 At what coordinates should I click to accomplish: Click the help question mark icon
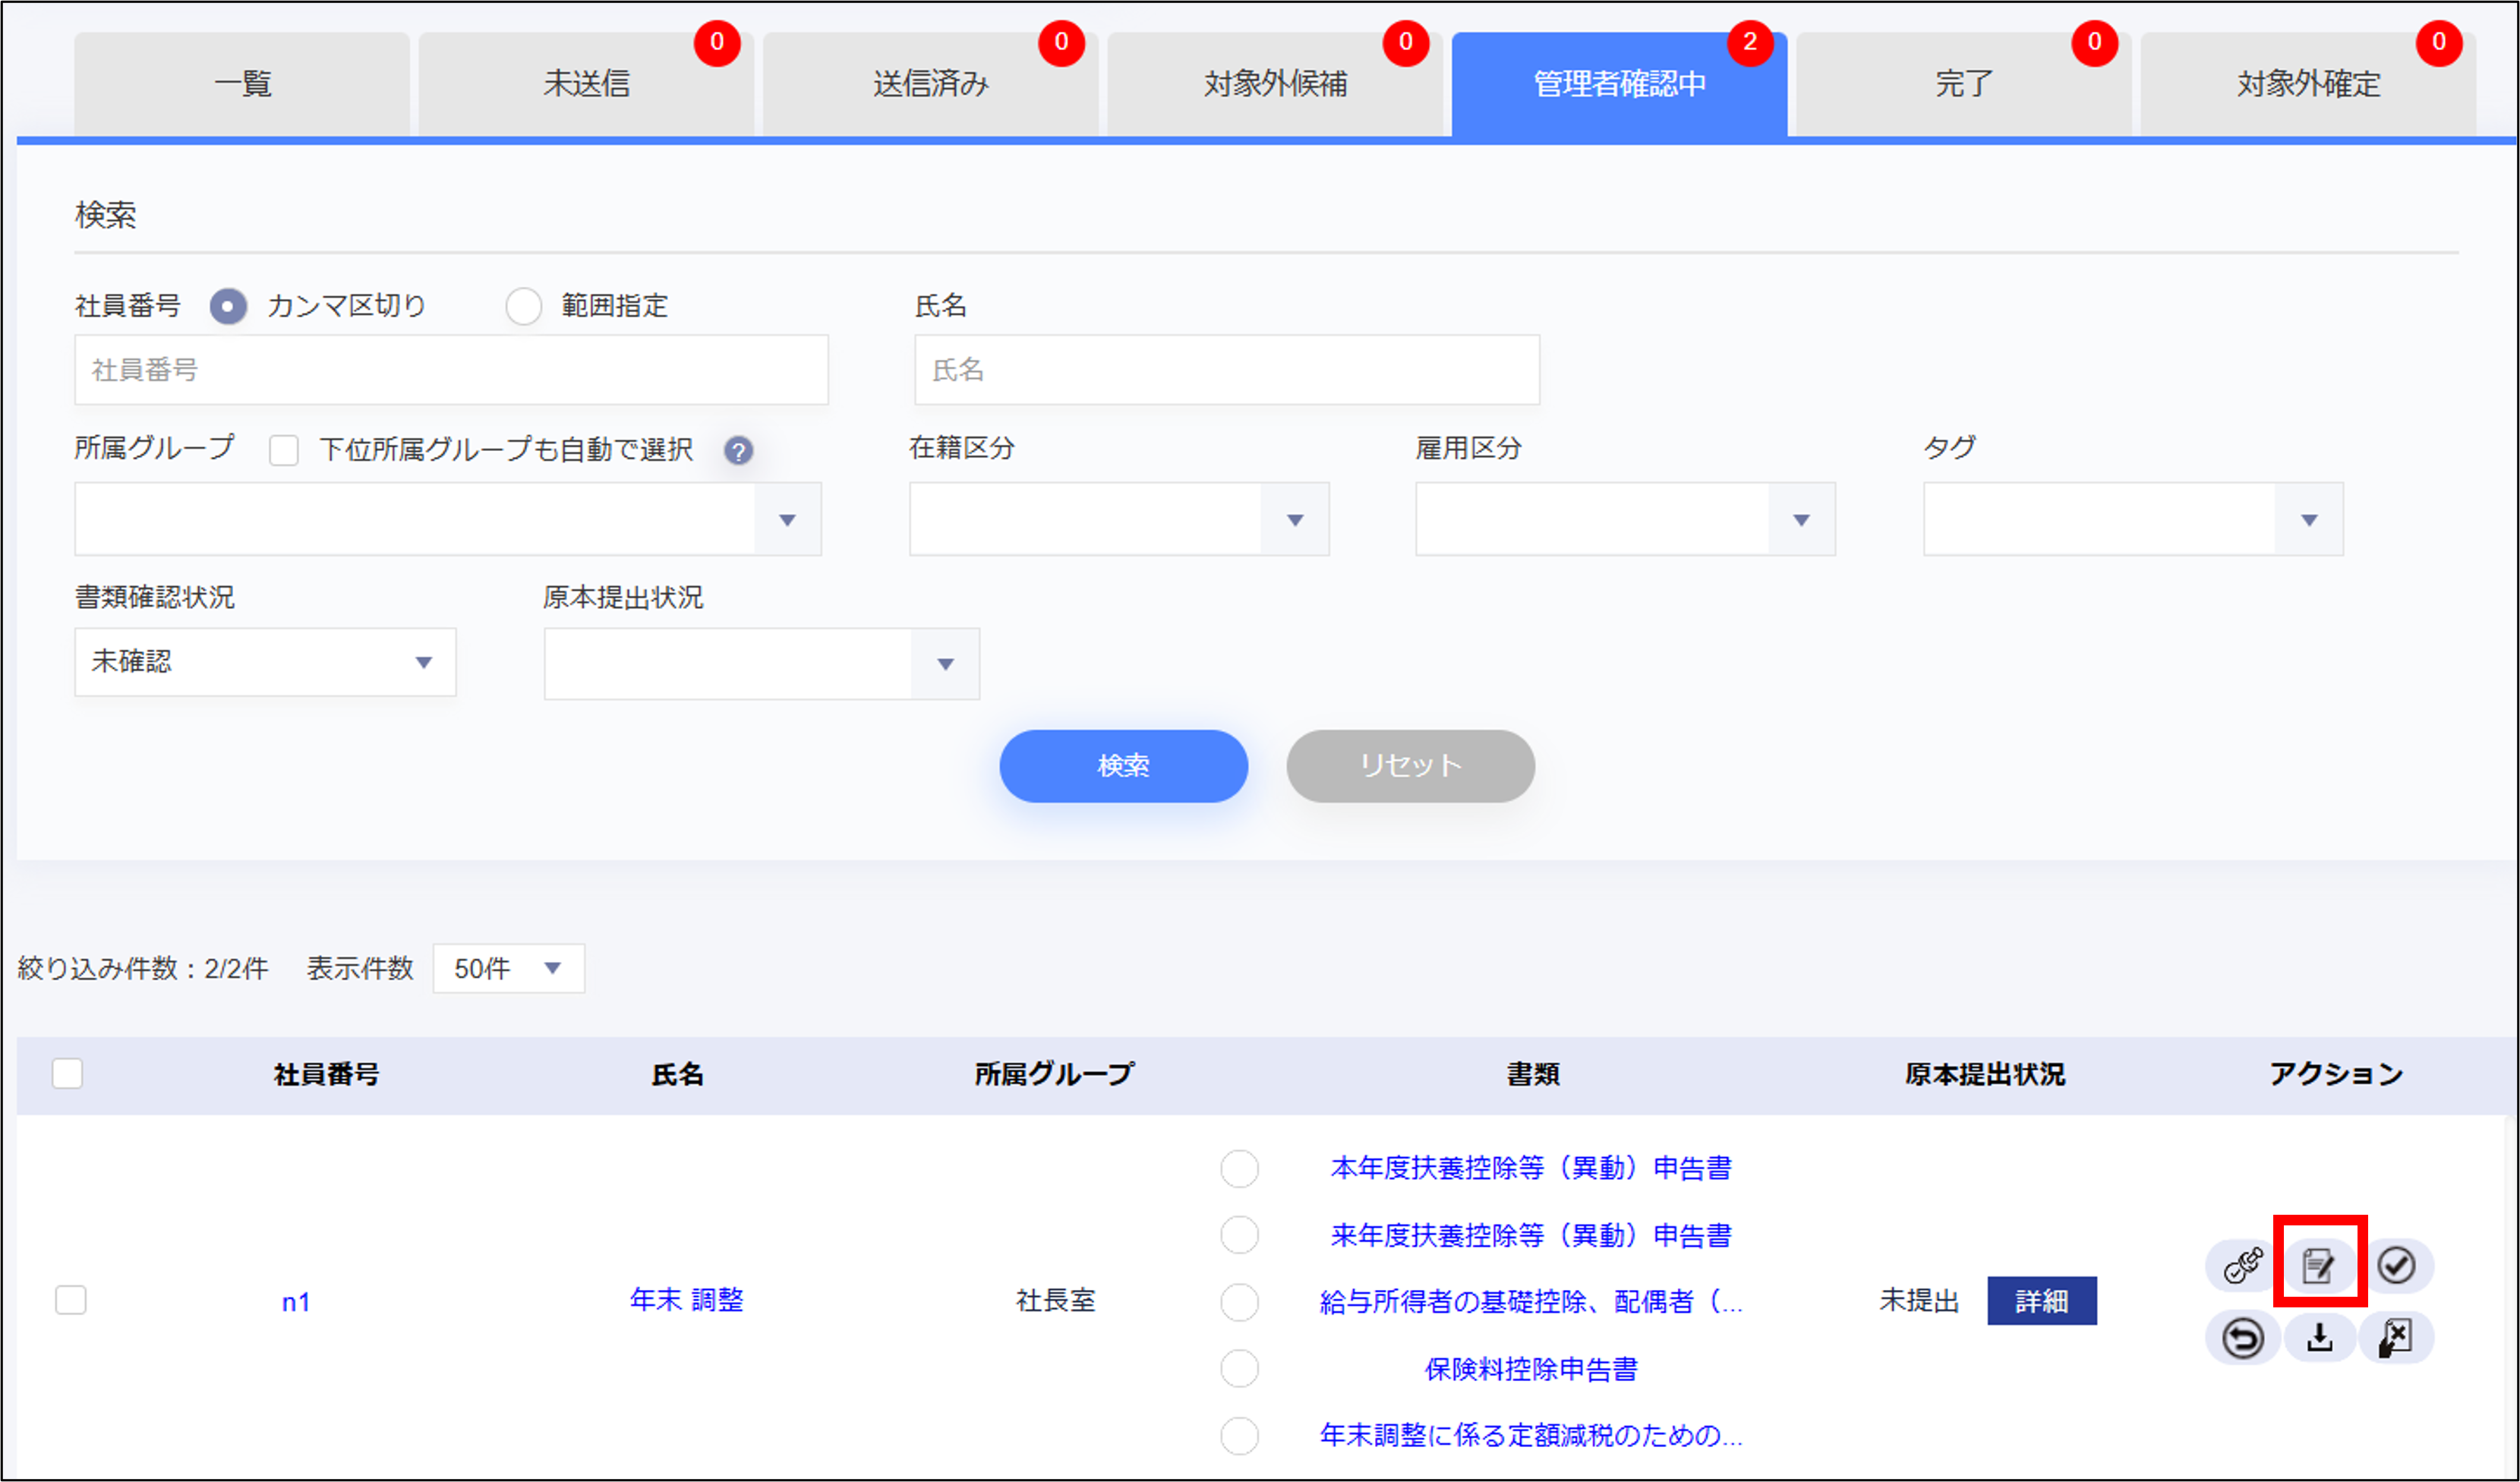(738, 451)
